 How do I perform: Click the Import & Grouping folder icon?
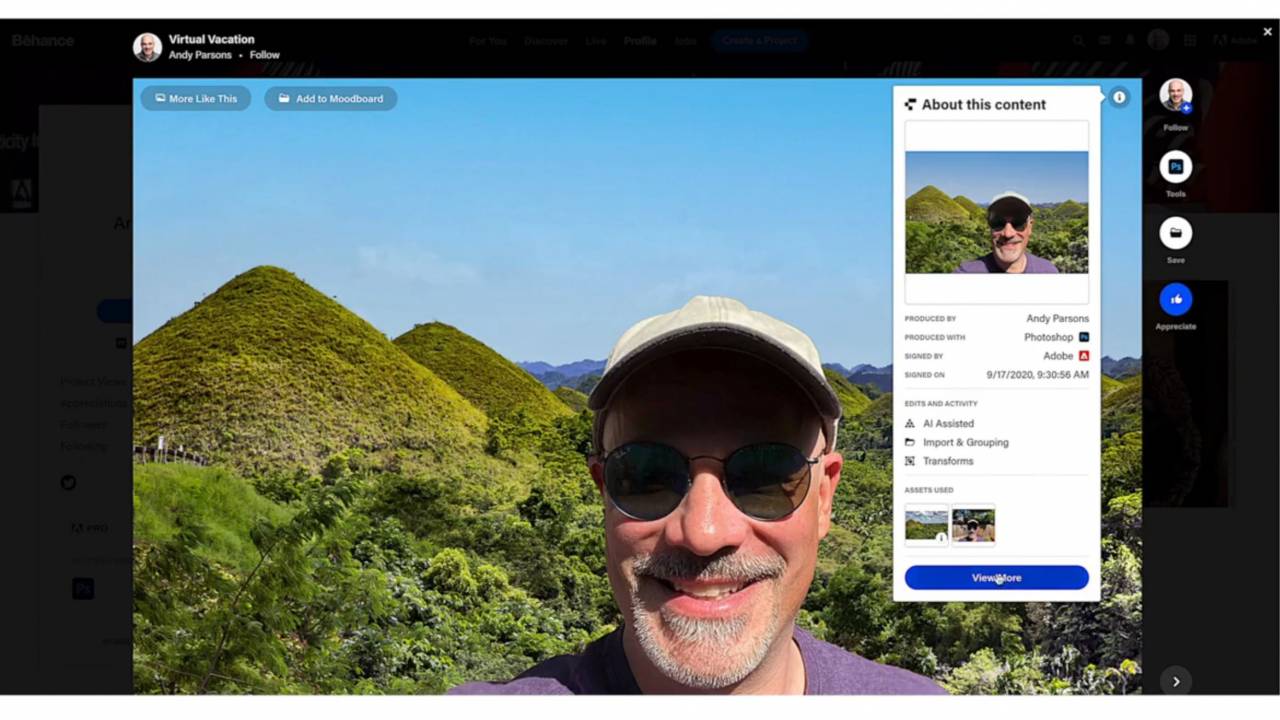click(x=910, y=442)
